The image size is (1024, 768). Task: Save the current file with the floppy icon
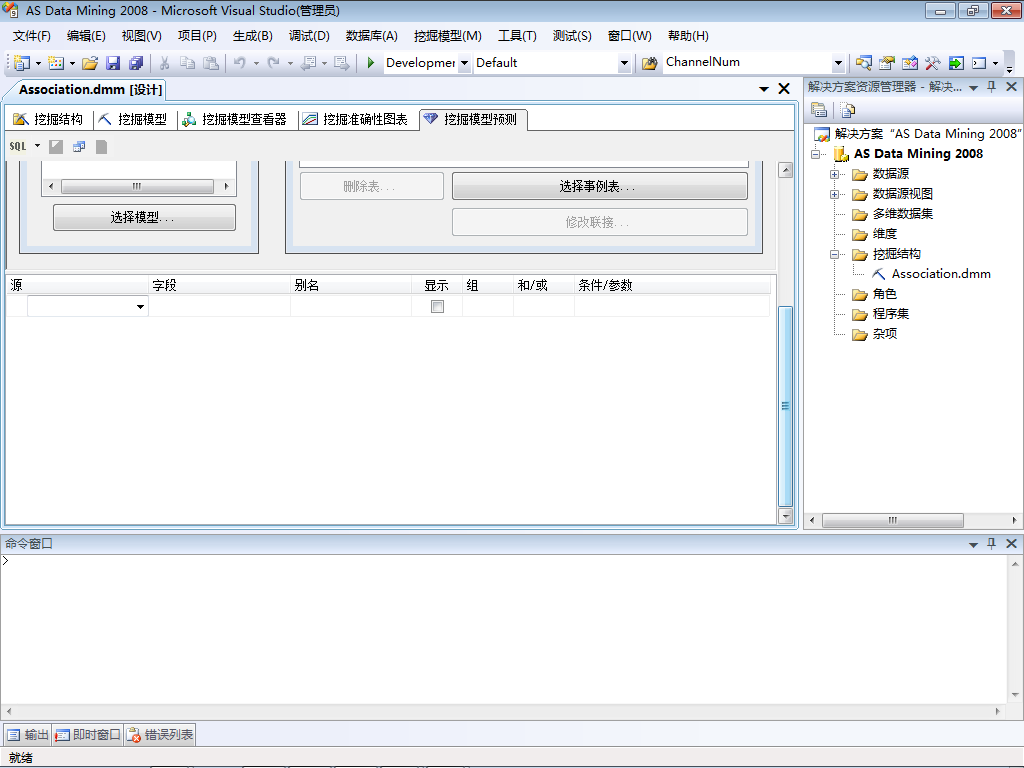[x=113, y=63]
